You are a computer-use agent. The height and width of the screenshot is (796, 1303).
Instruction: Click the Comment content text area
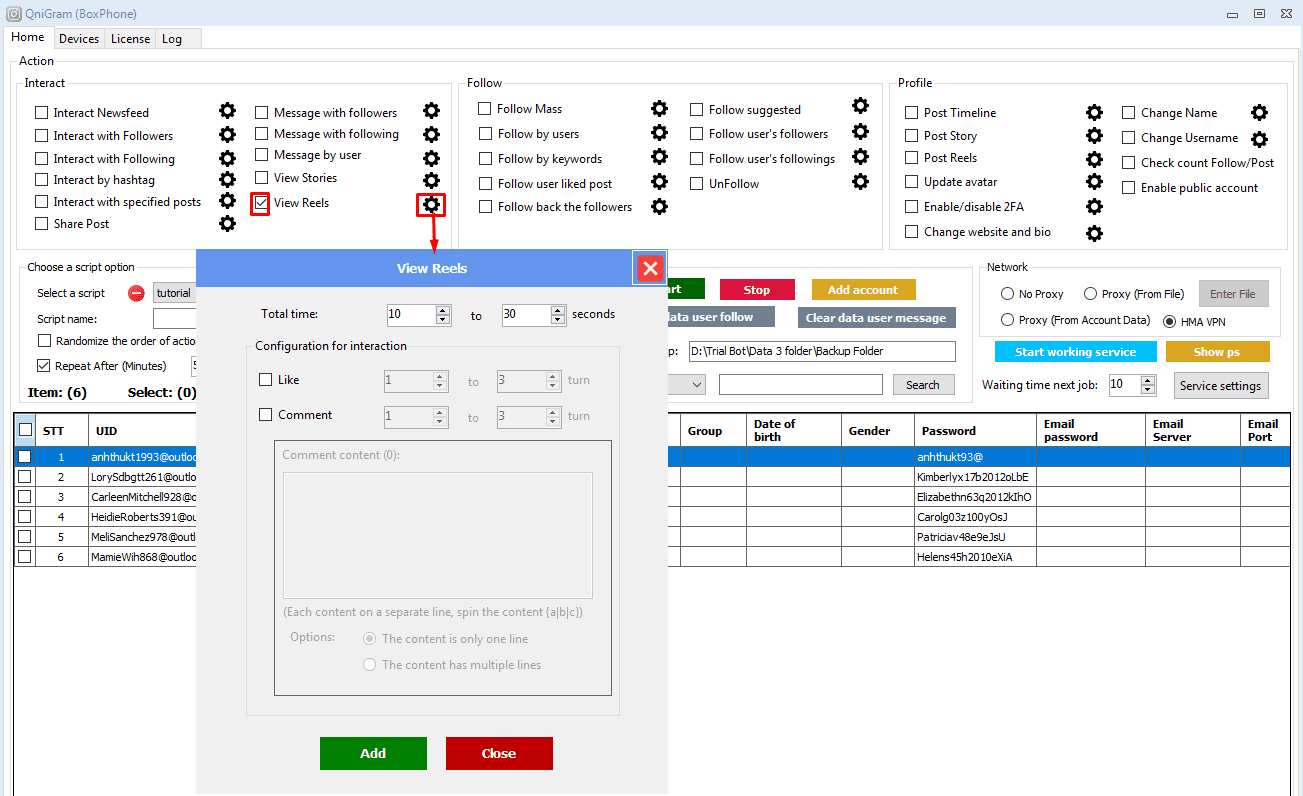[x=437, y=535]
